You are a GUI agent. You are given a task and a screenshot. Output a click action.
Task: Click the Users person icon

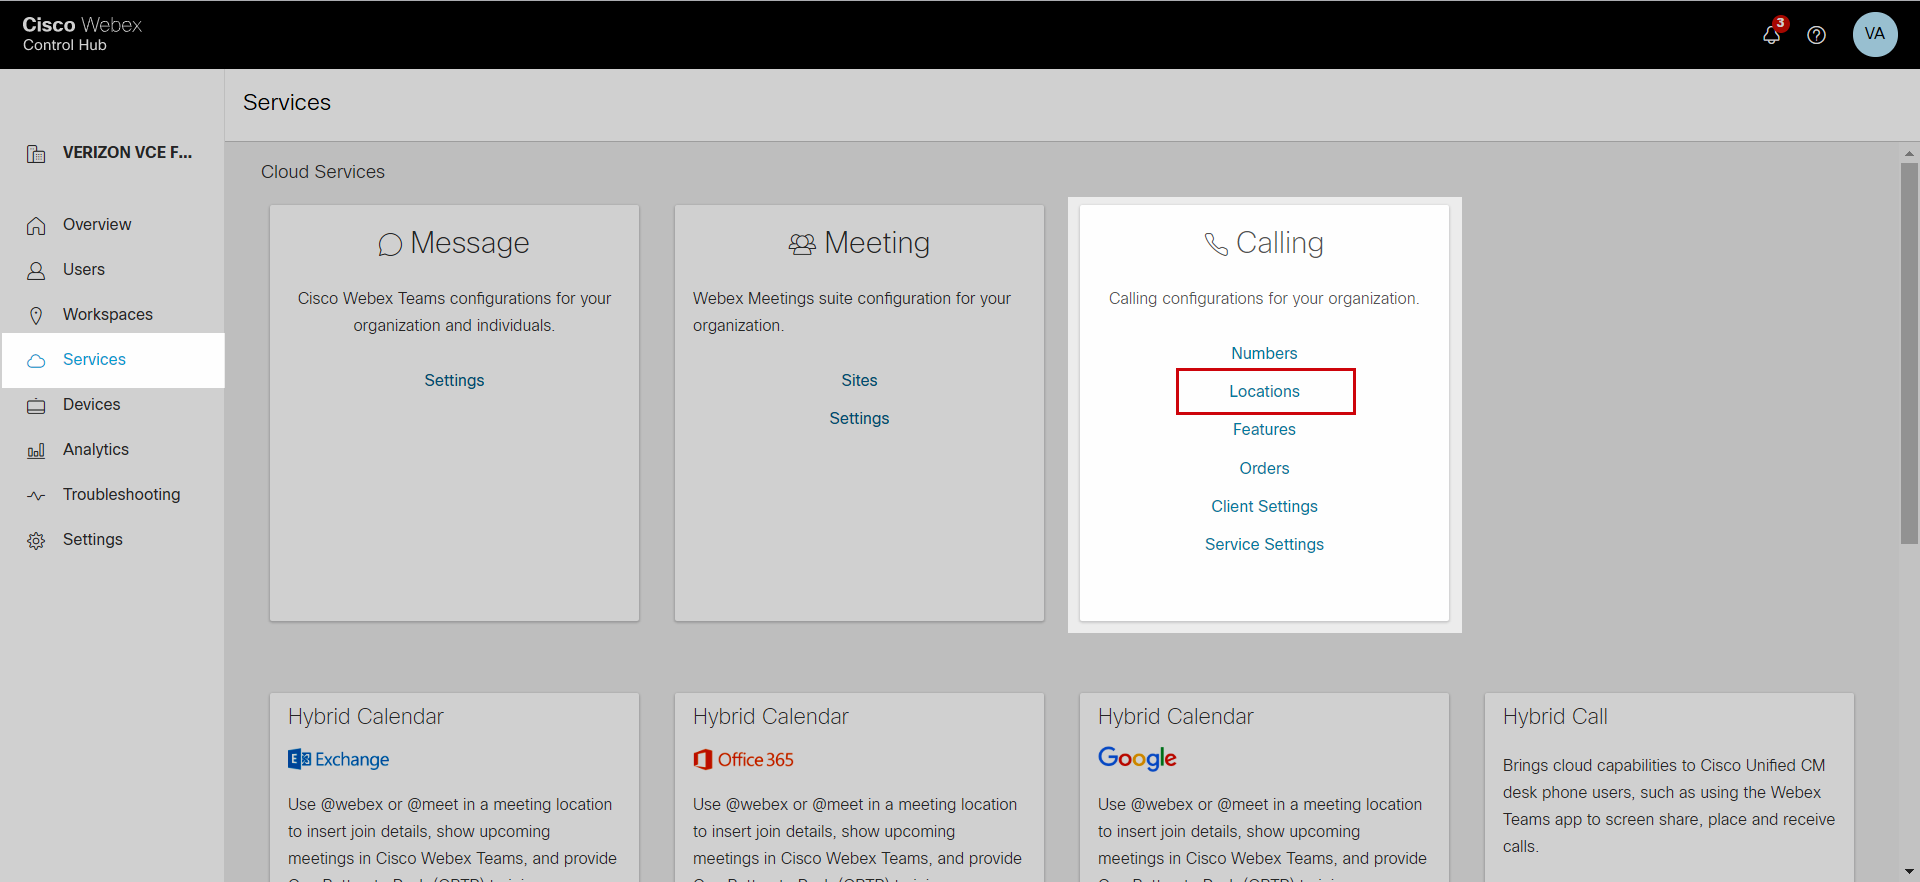(x=36, y=271)
